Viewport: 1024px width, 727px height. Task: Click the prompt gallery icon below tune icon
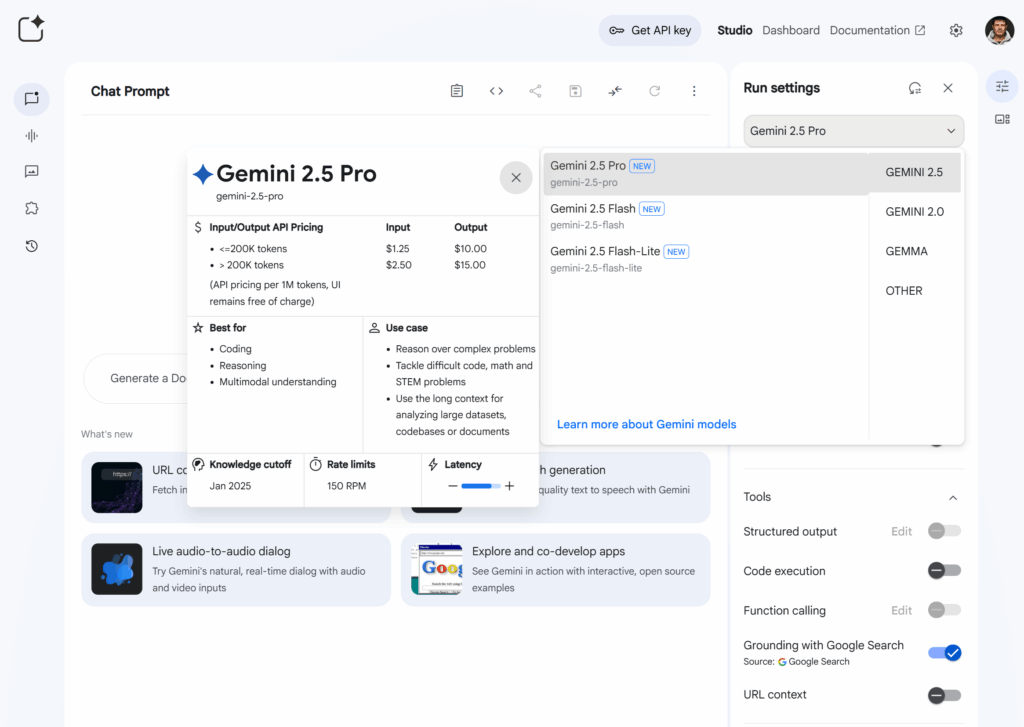[1002, 119]
